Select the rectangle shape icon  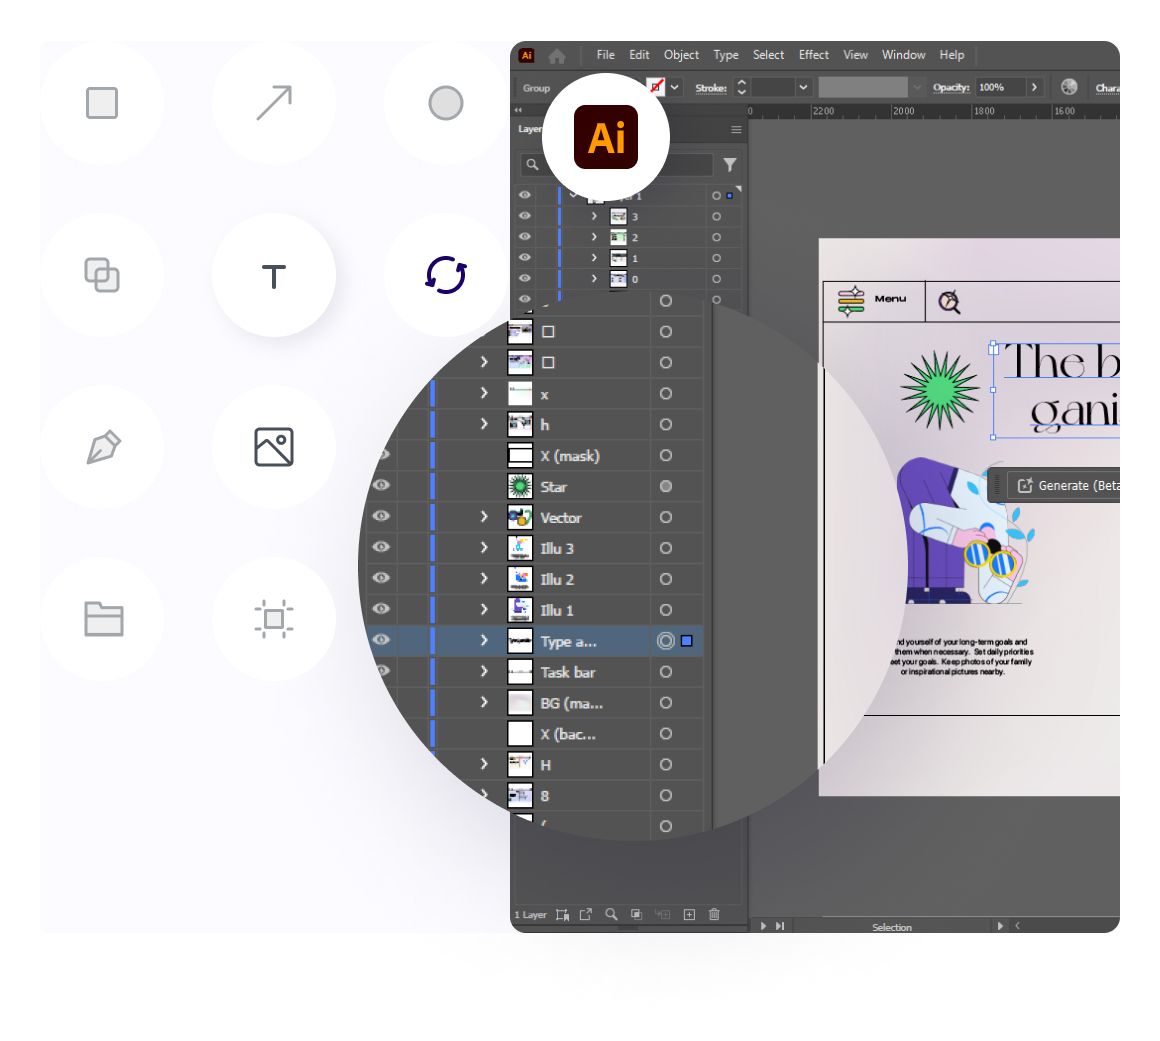pos(102,103)
